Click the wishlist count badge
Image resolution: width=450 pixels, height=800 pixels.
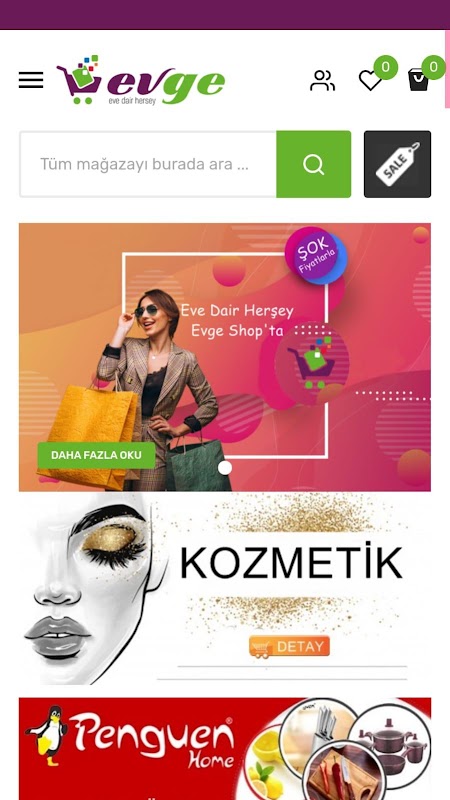[386, 67]
